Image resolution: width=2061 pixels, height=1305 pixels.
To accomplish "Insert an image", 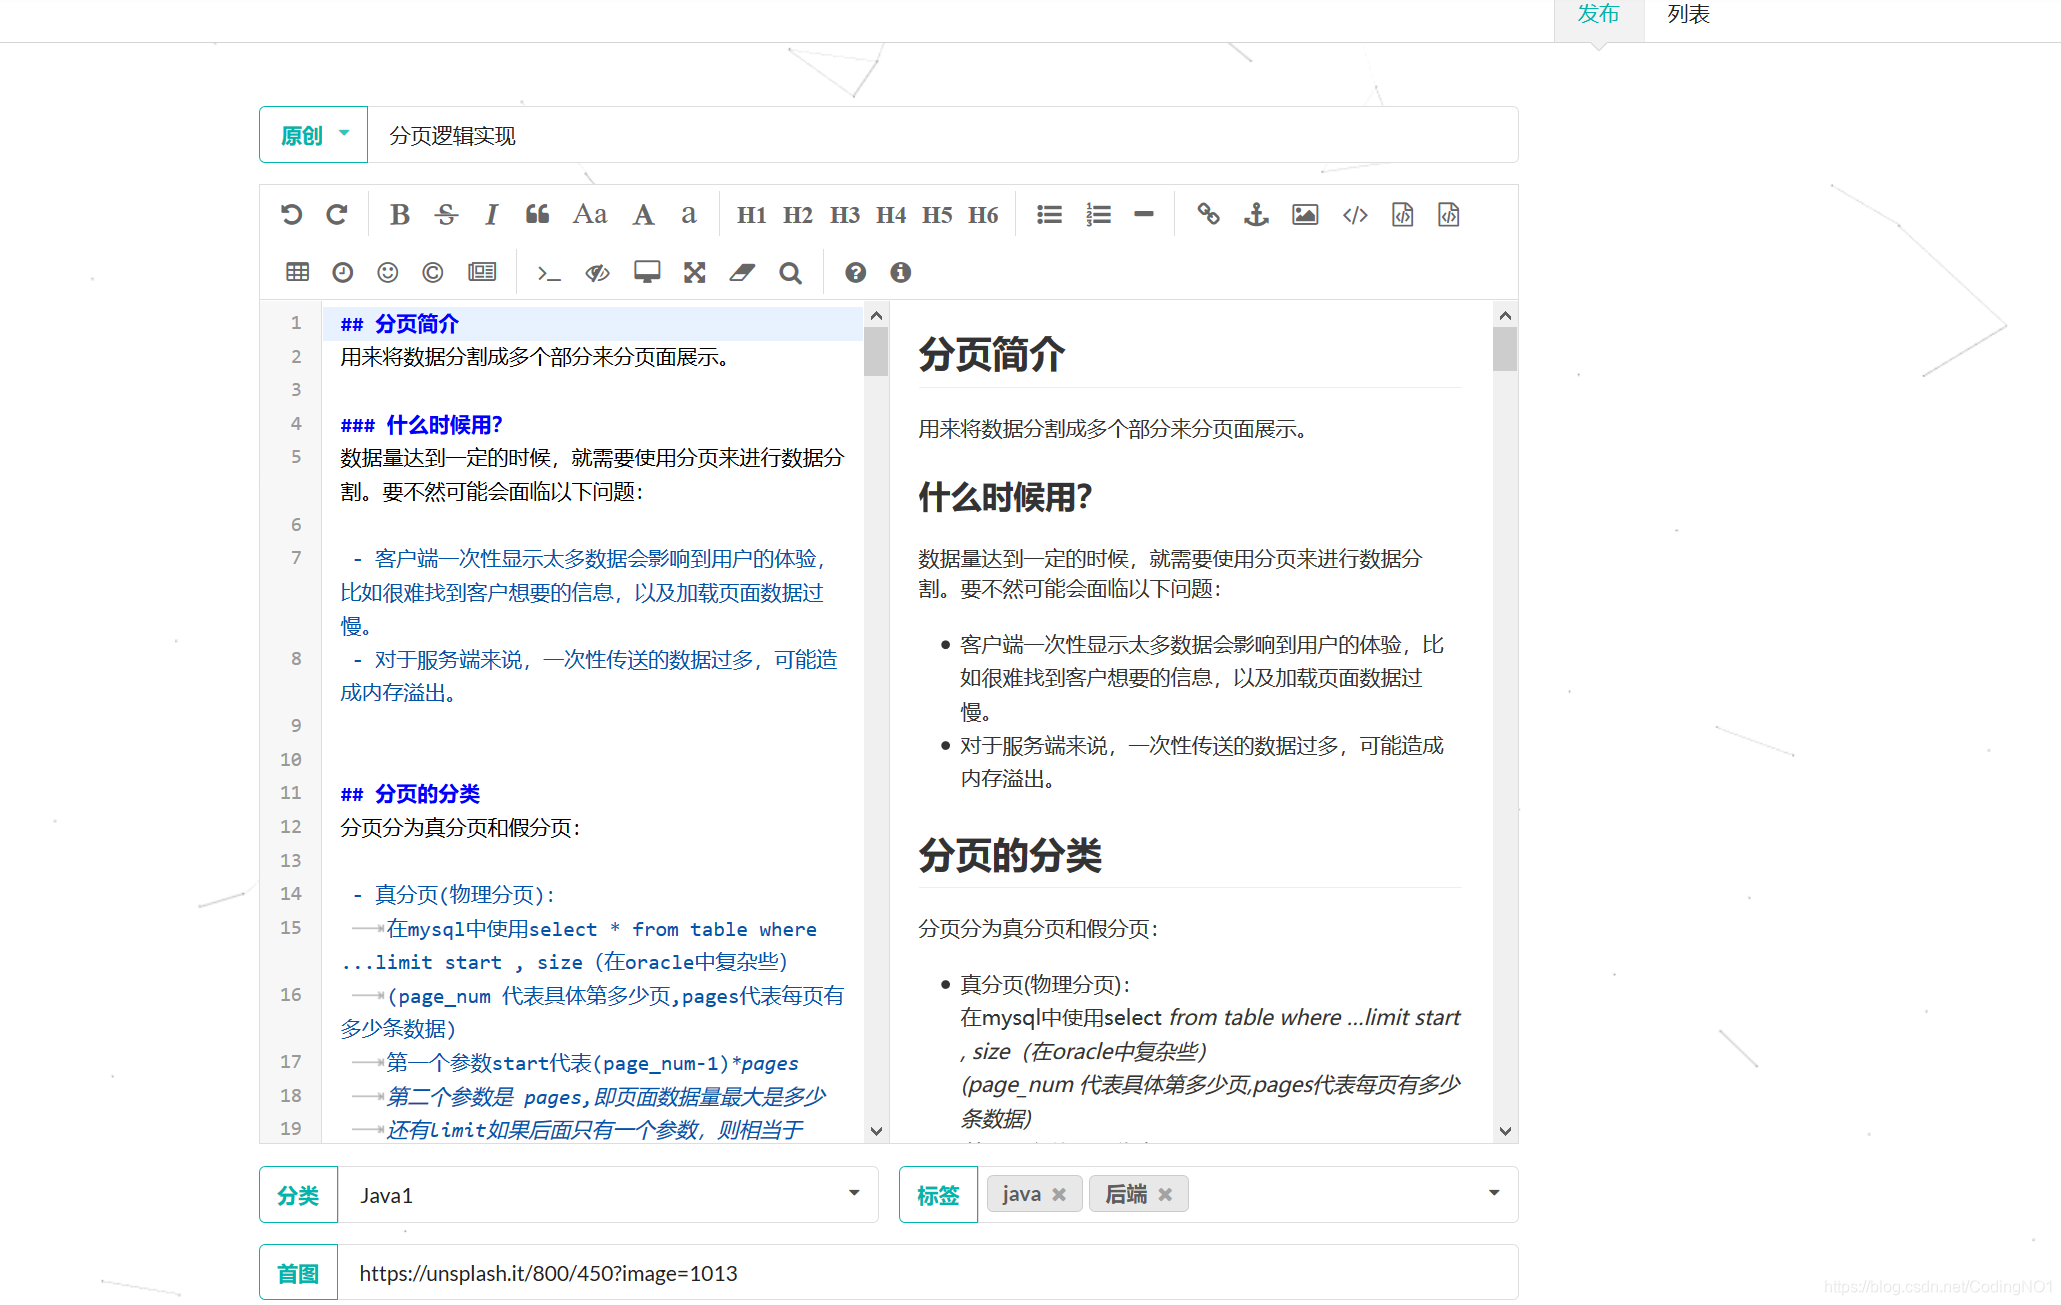I will tap(1305, 215).
